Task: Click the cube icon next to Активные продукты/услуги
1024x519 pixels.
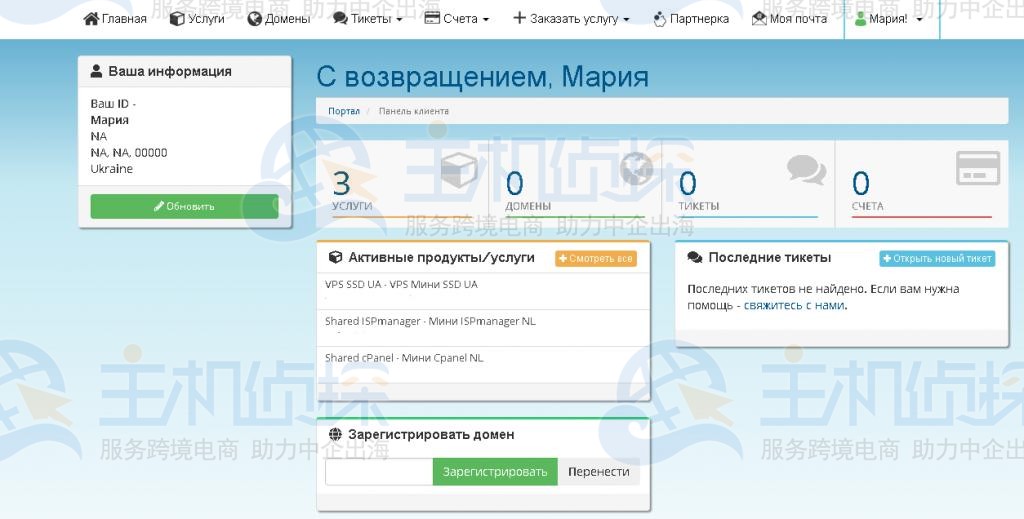Action: [x=335, y=257]
